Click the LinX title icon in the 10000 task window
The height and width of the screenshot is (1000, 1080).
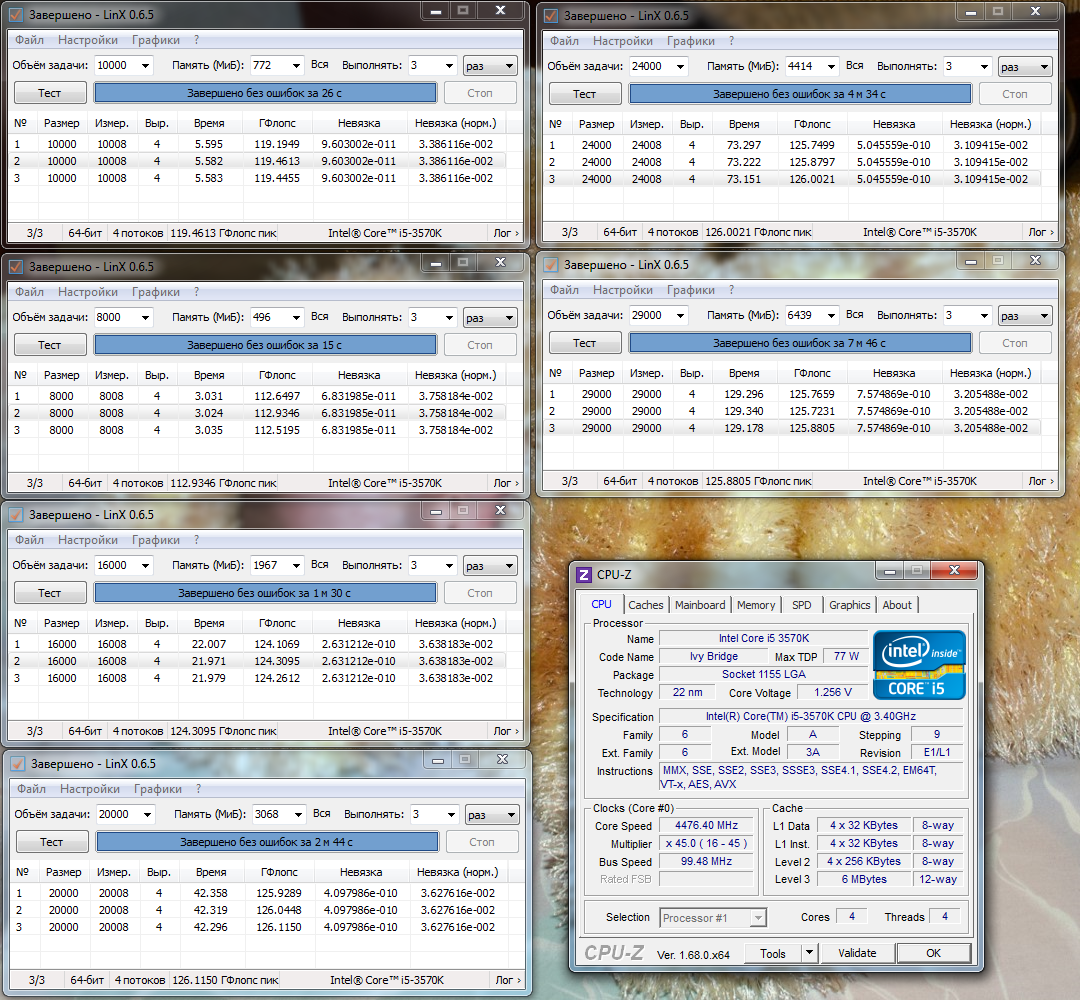pos(17,14)
